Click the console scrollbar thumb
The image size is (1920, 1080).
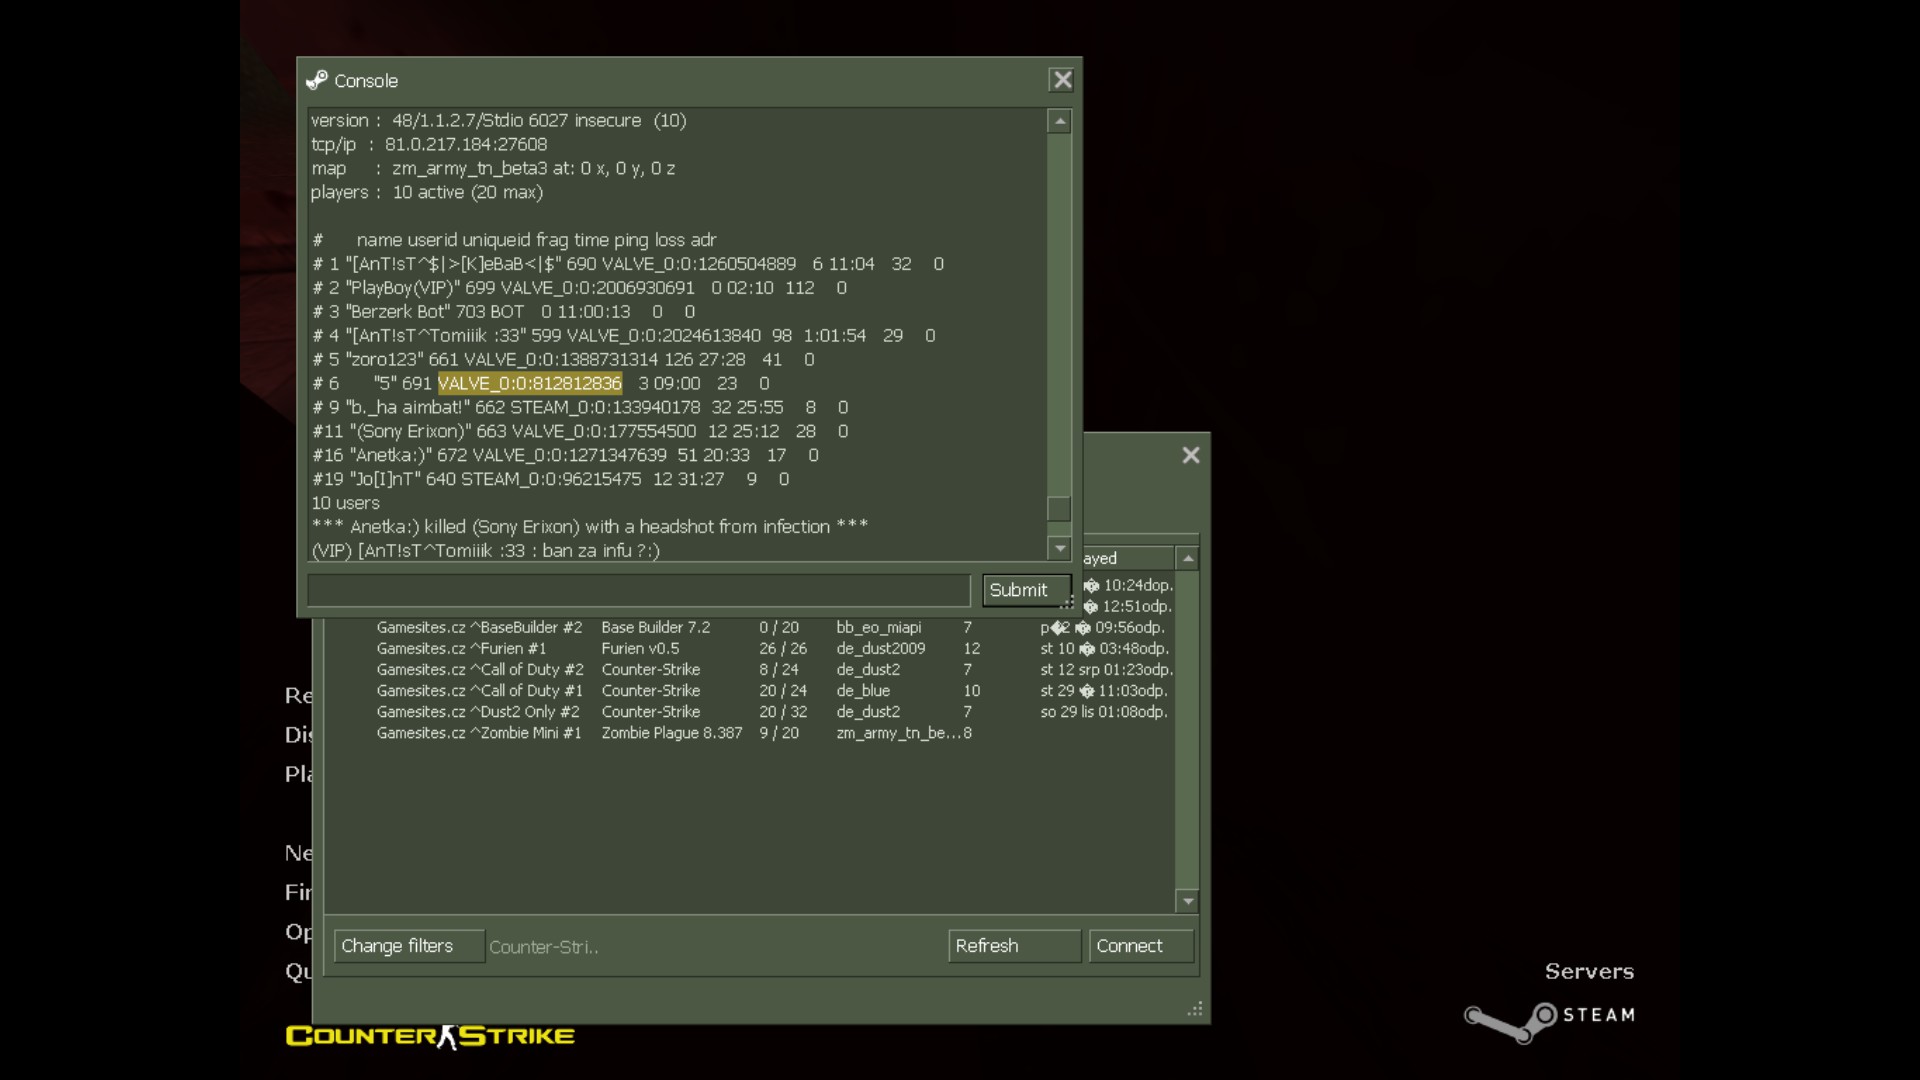[1059, 508]
